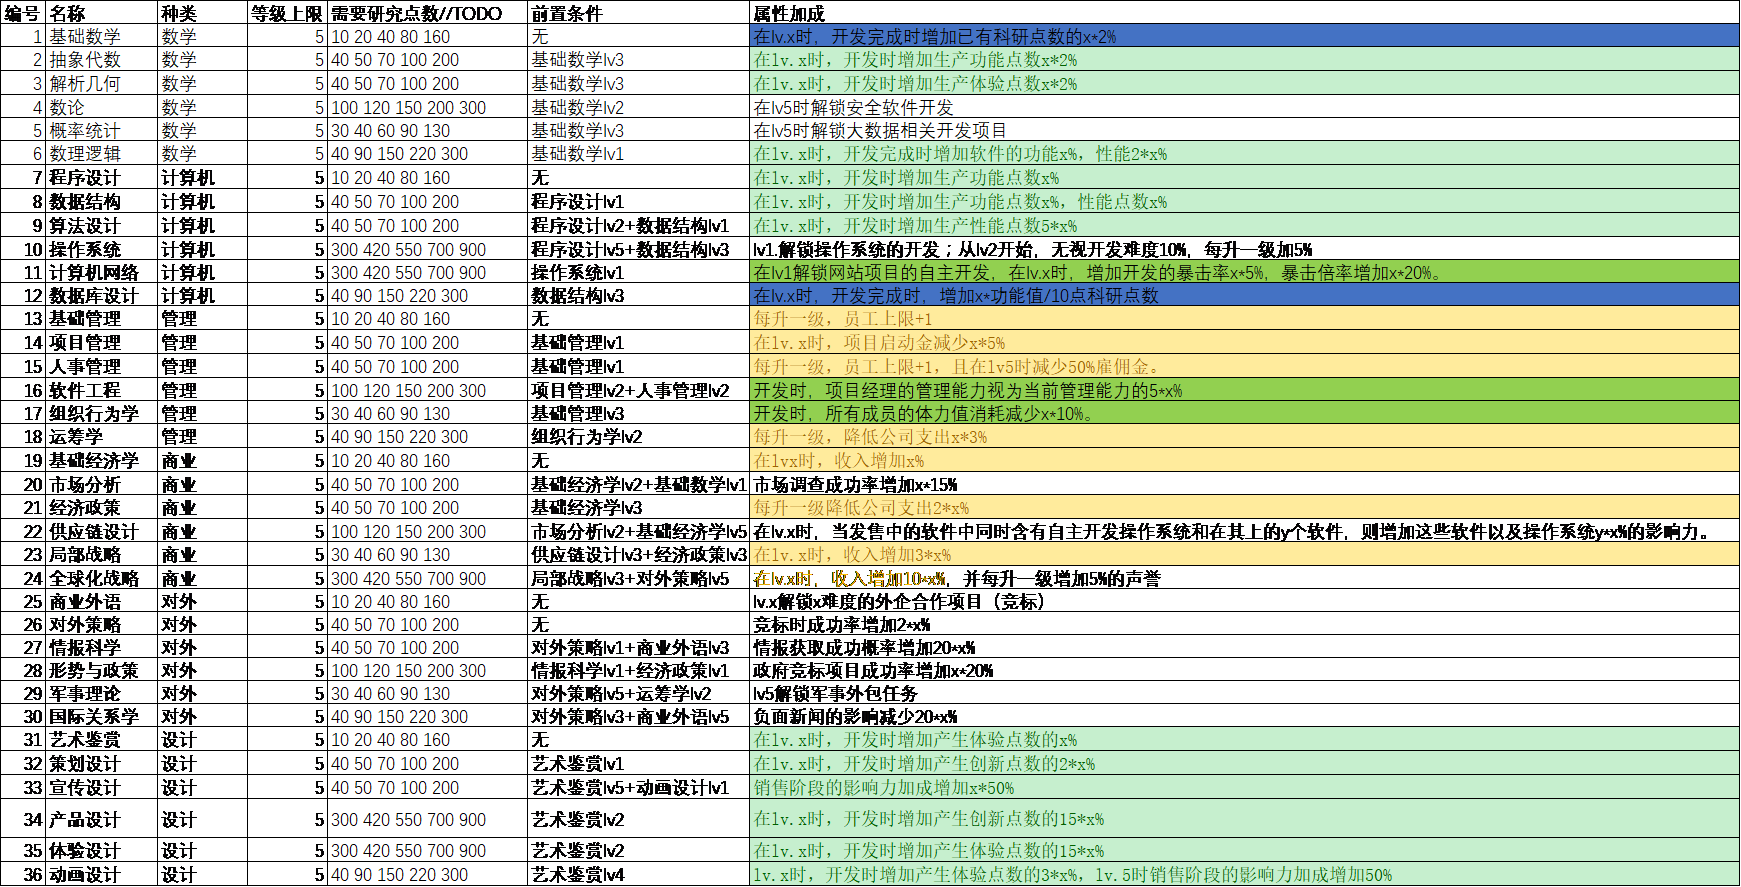
Task: Click the name cell 数论
Action: click(102, 107)
